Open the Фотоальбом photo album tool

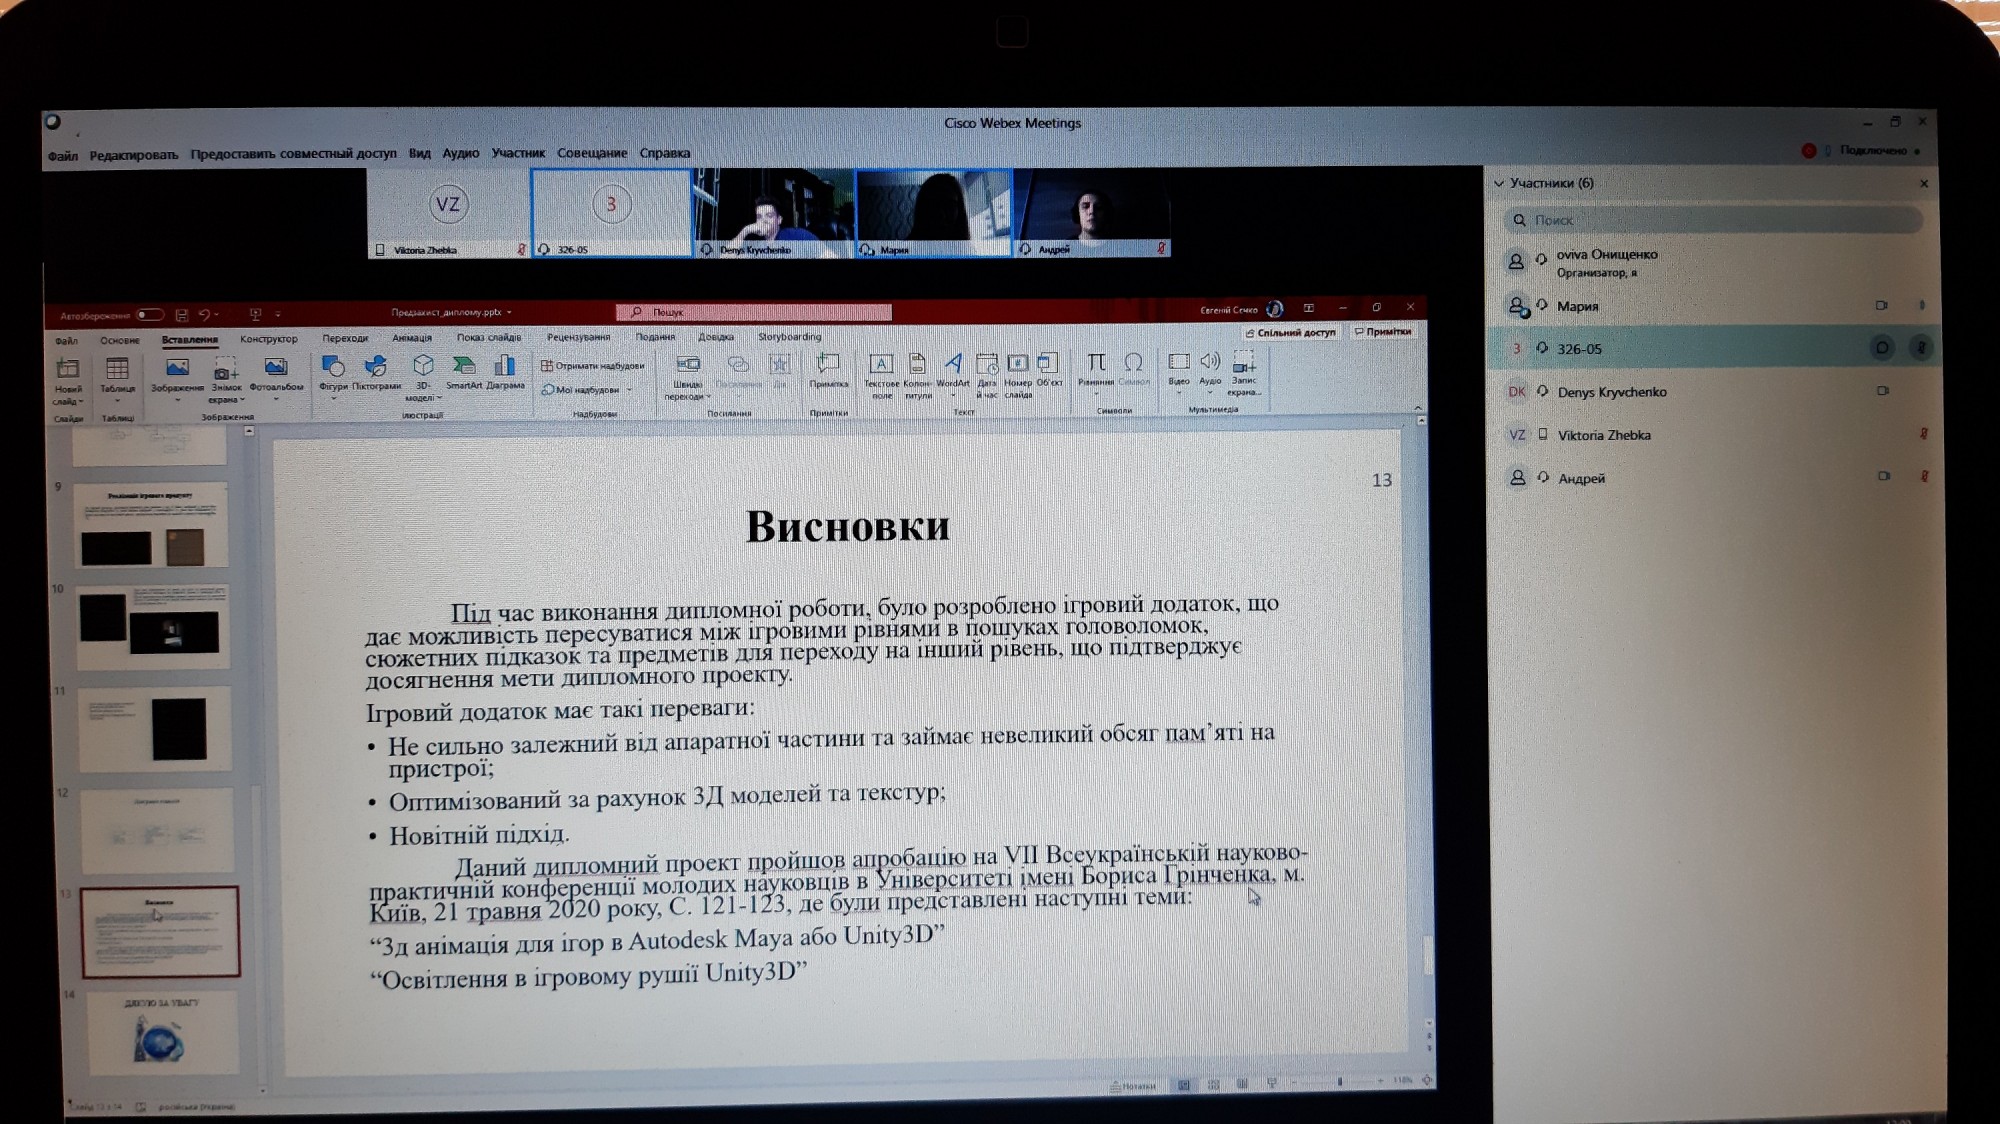276,378
